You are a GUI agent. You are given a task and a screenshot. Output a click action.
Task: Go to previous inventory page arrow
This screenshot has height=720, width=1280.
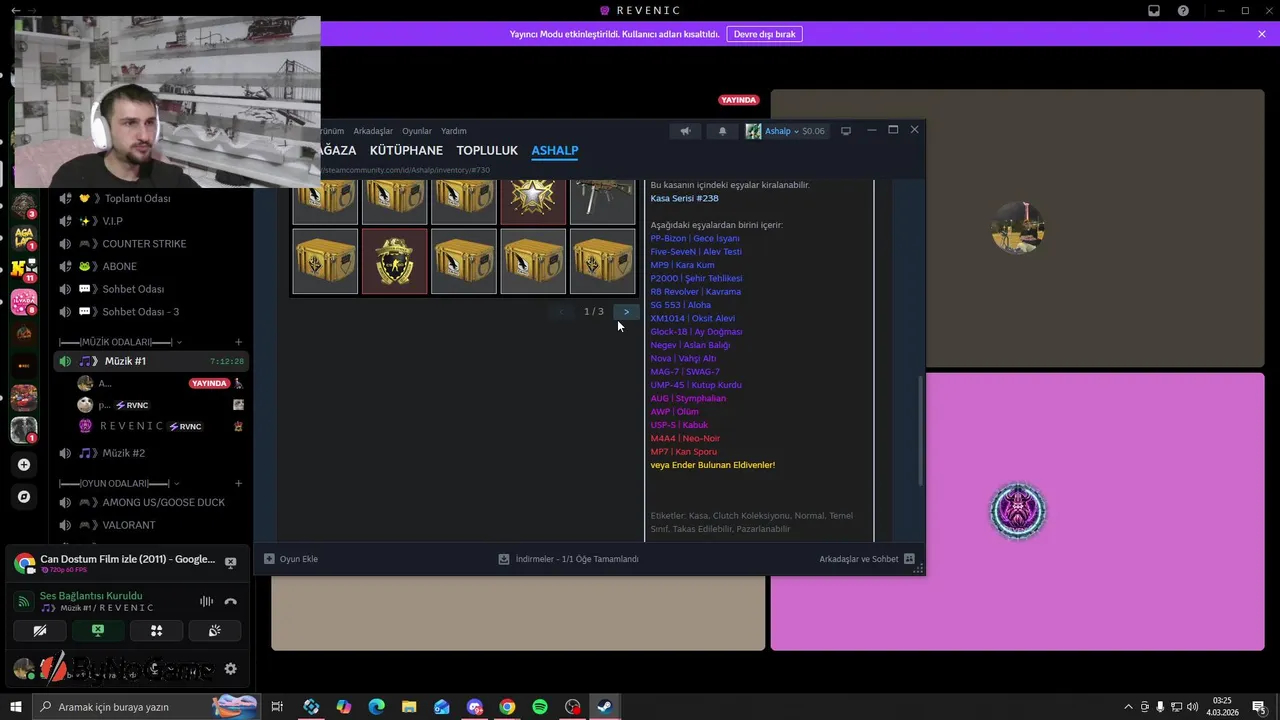(561, 312)
